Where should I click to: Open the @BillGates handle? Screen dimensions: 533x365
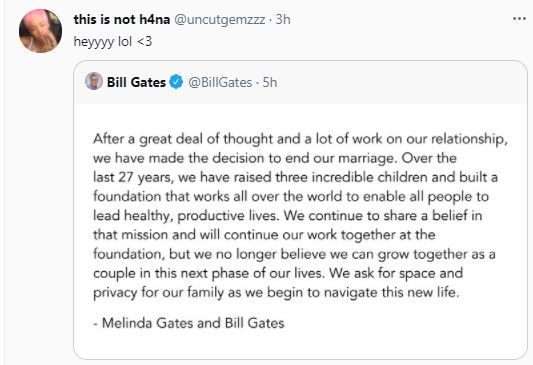tap(220, 82)
